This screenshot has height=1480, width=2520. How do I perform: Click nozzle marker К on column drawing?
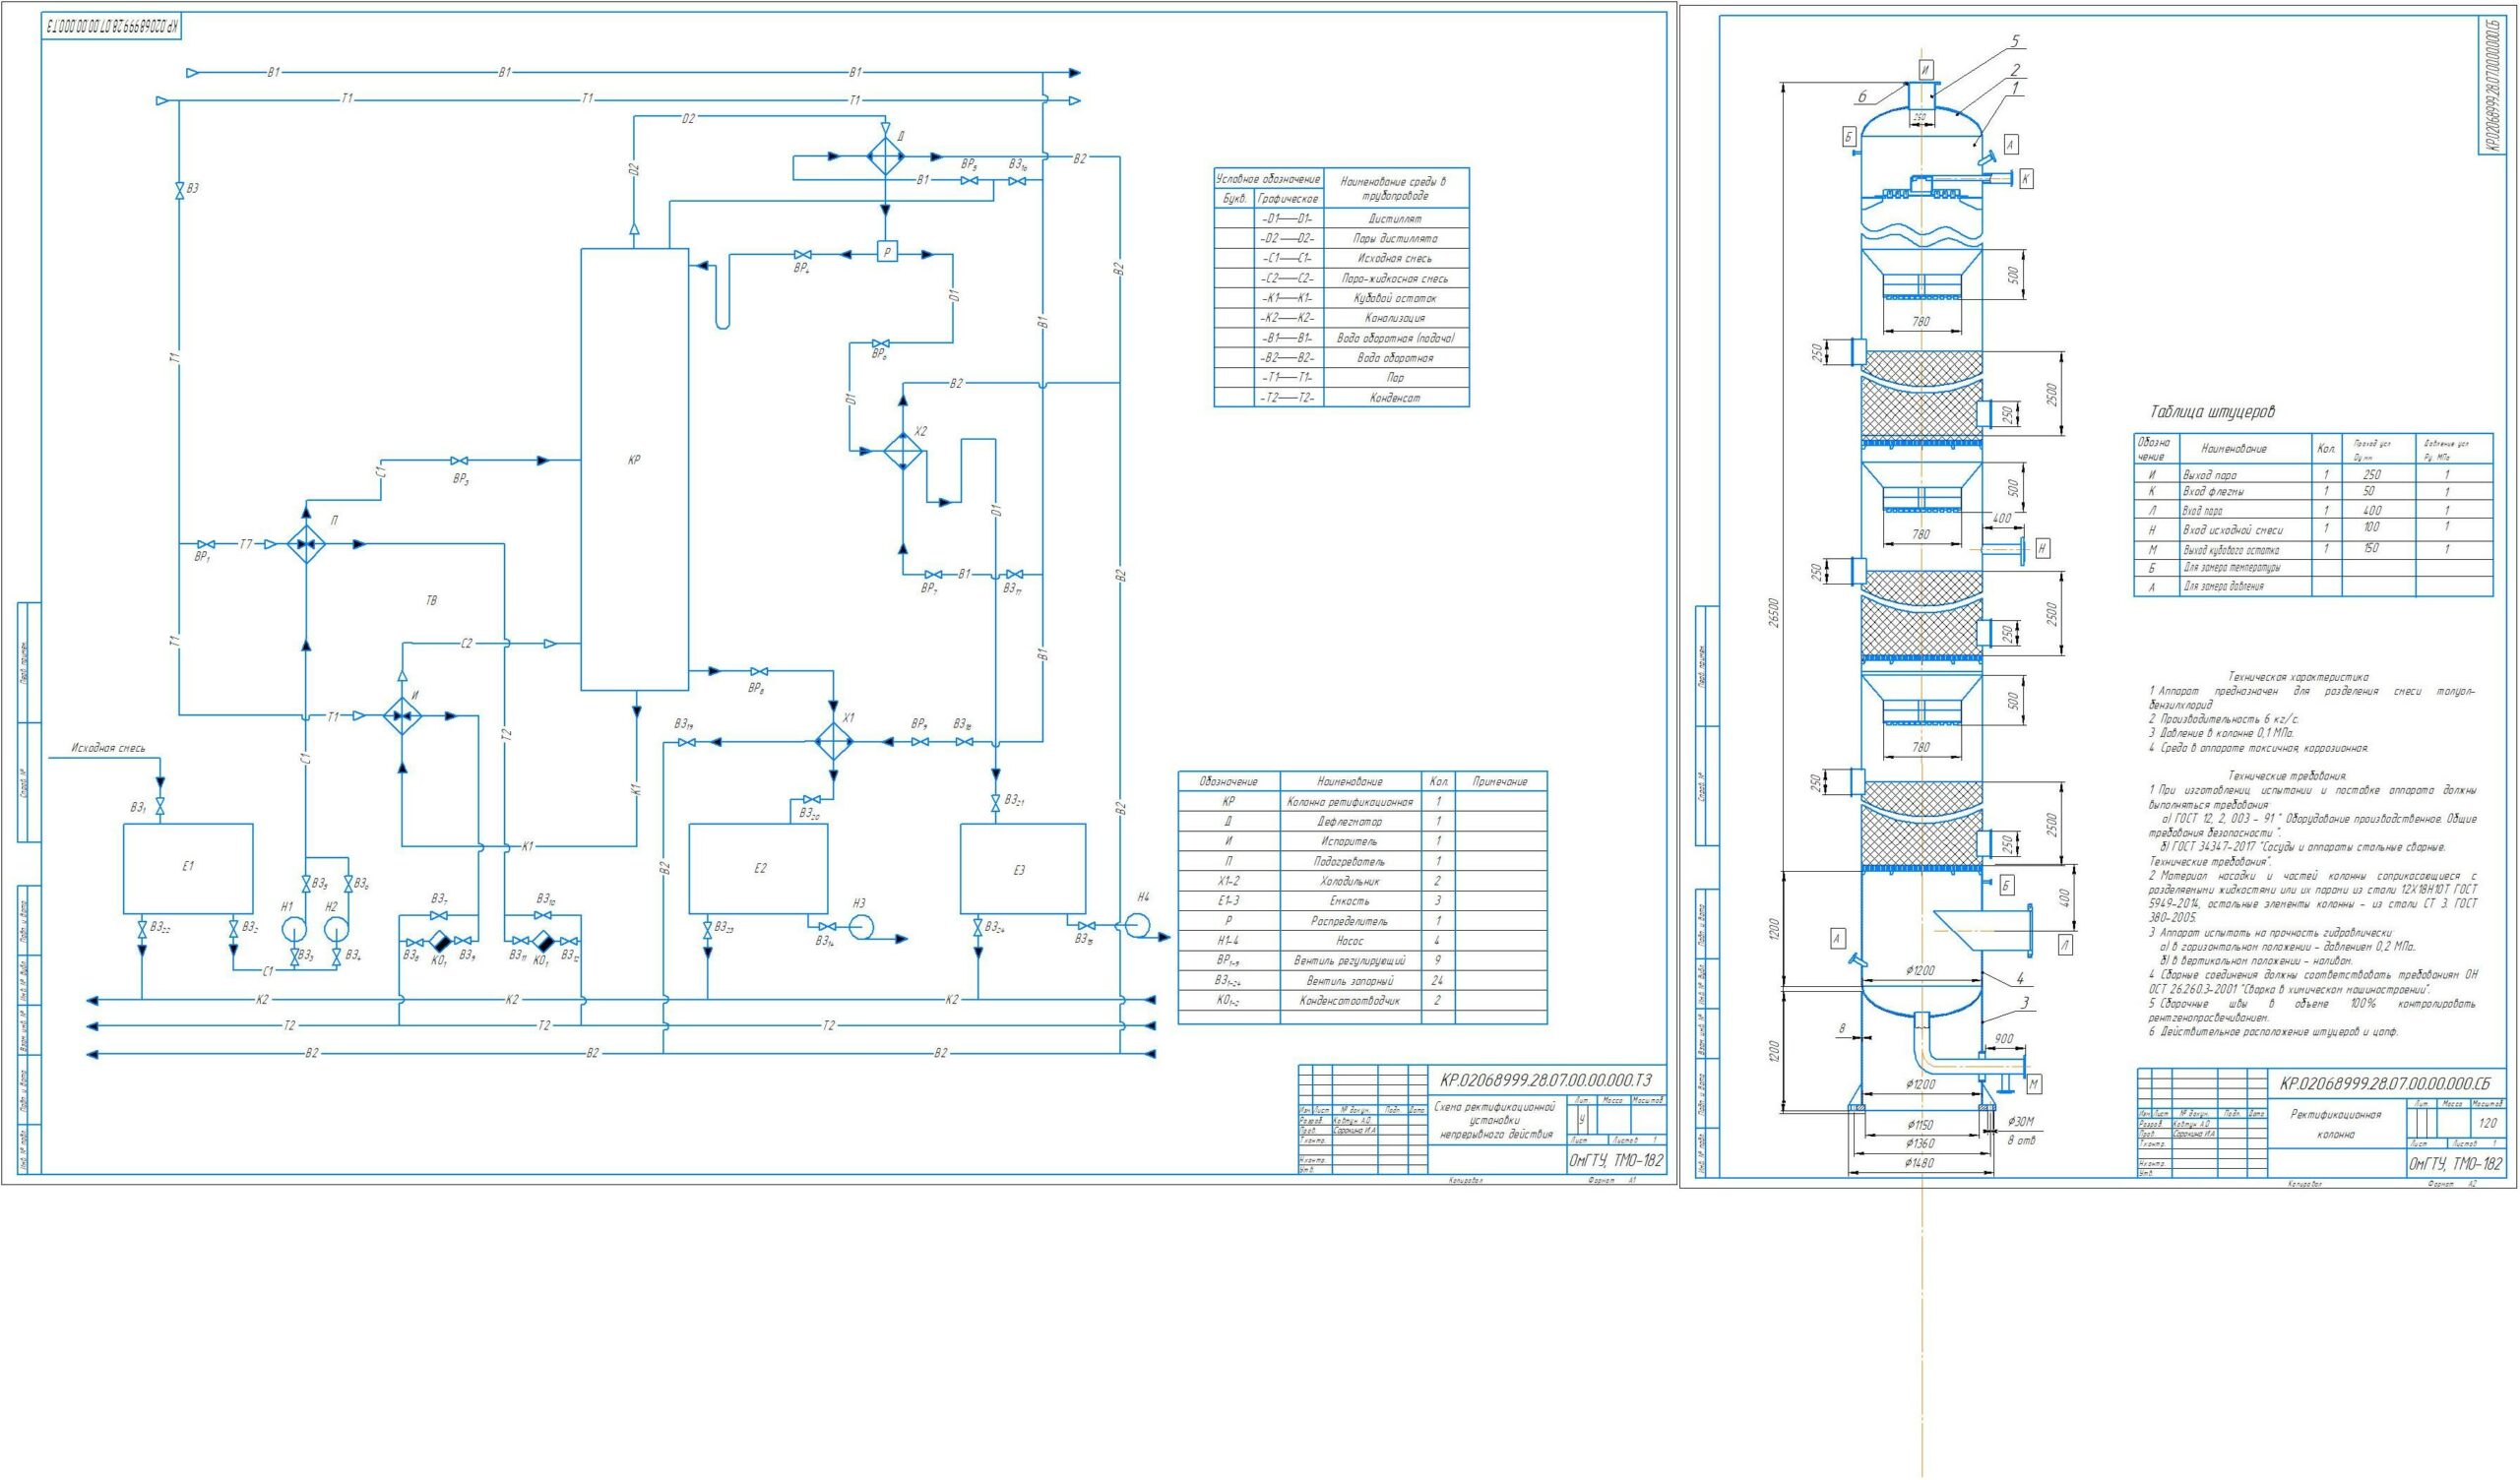[2026, 179]
